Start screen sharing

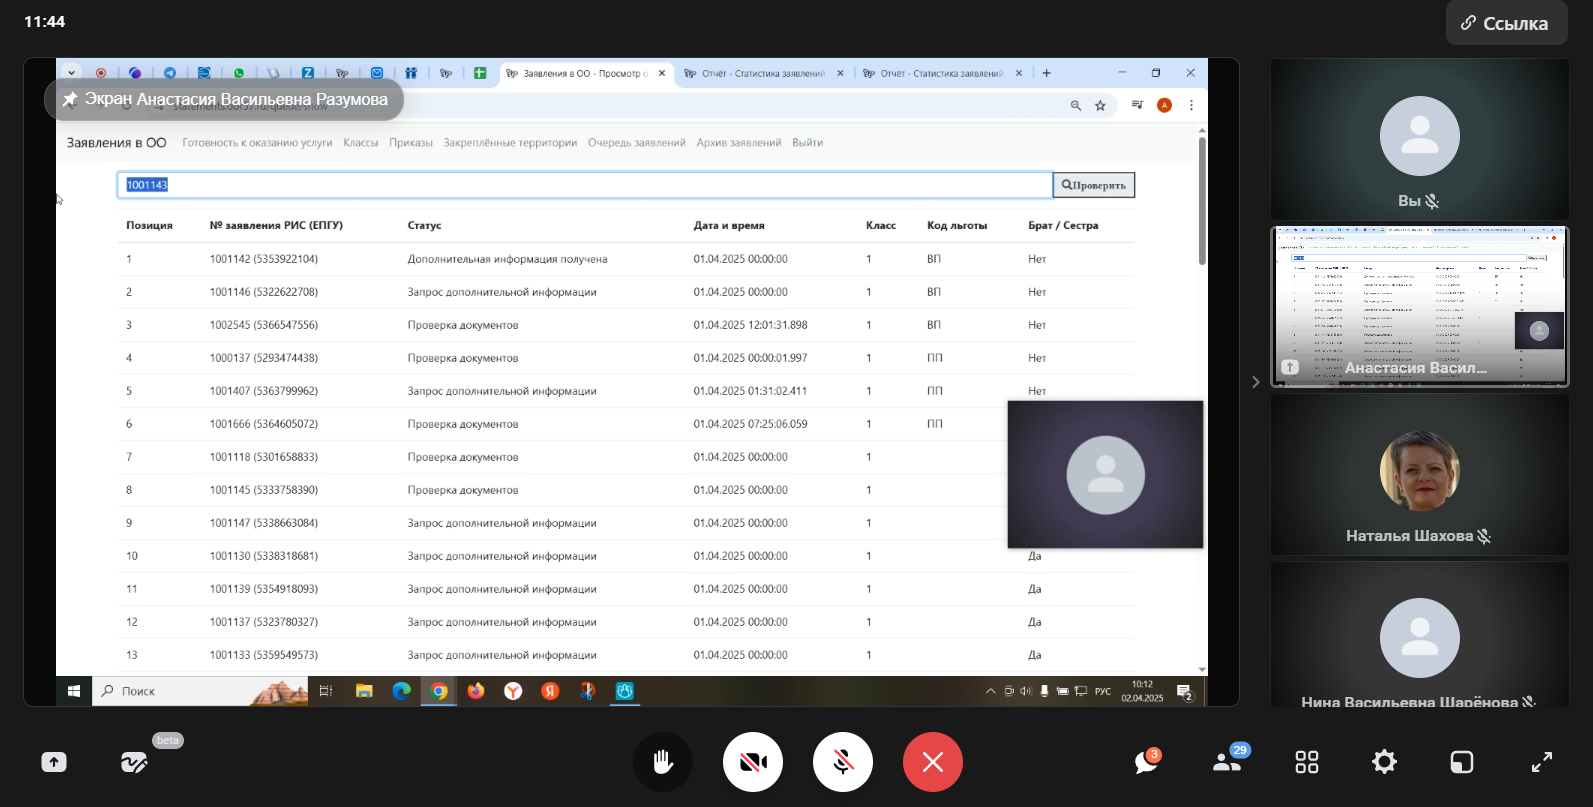coord(54,762)
